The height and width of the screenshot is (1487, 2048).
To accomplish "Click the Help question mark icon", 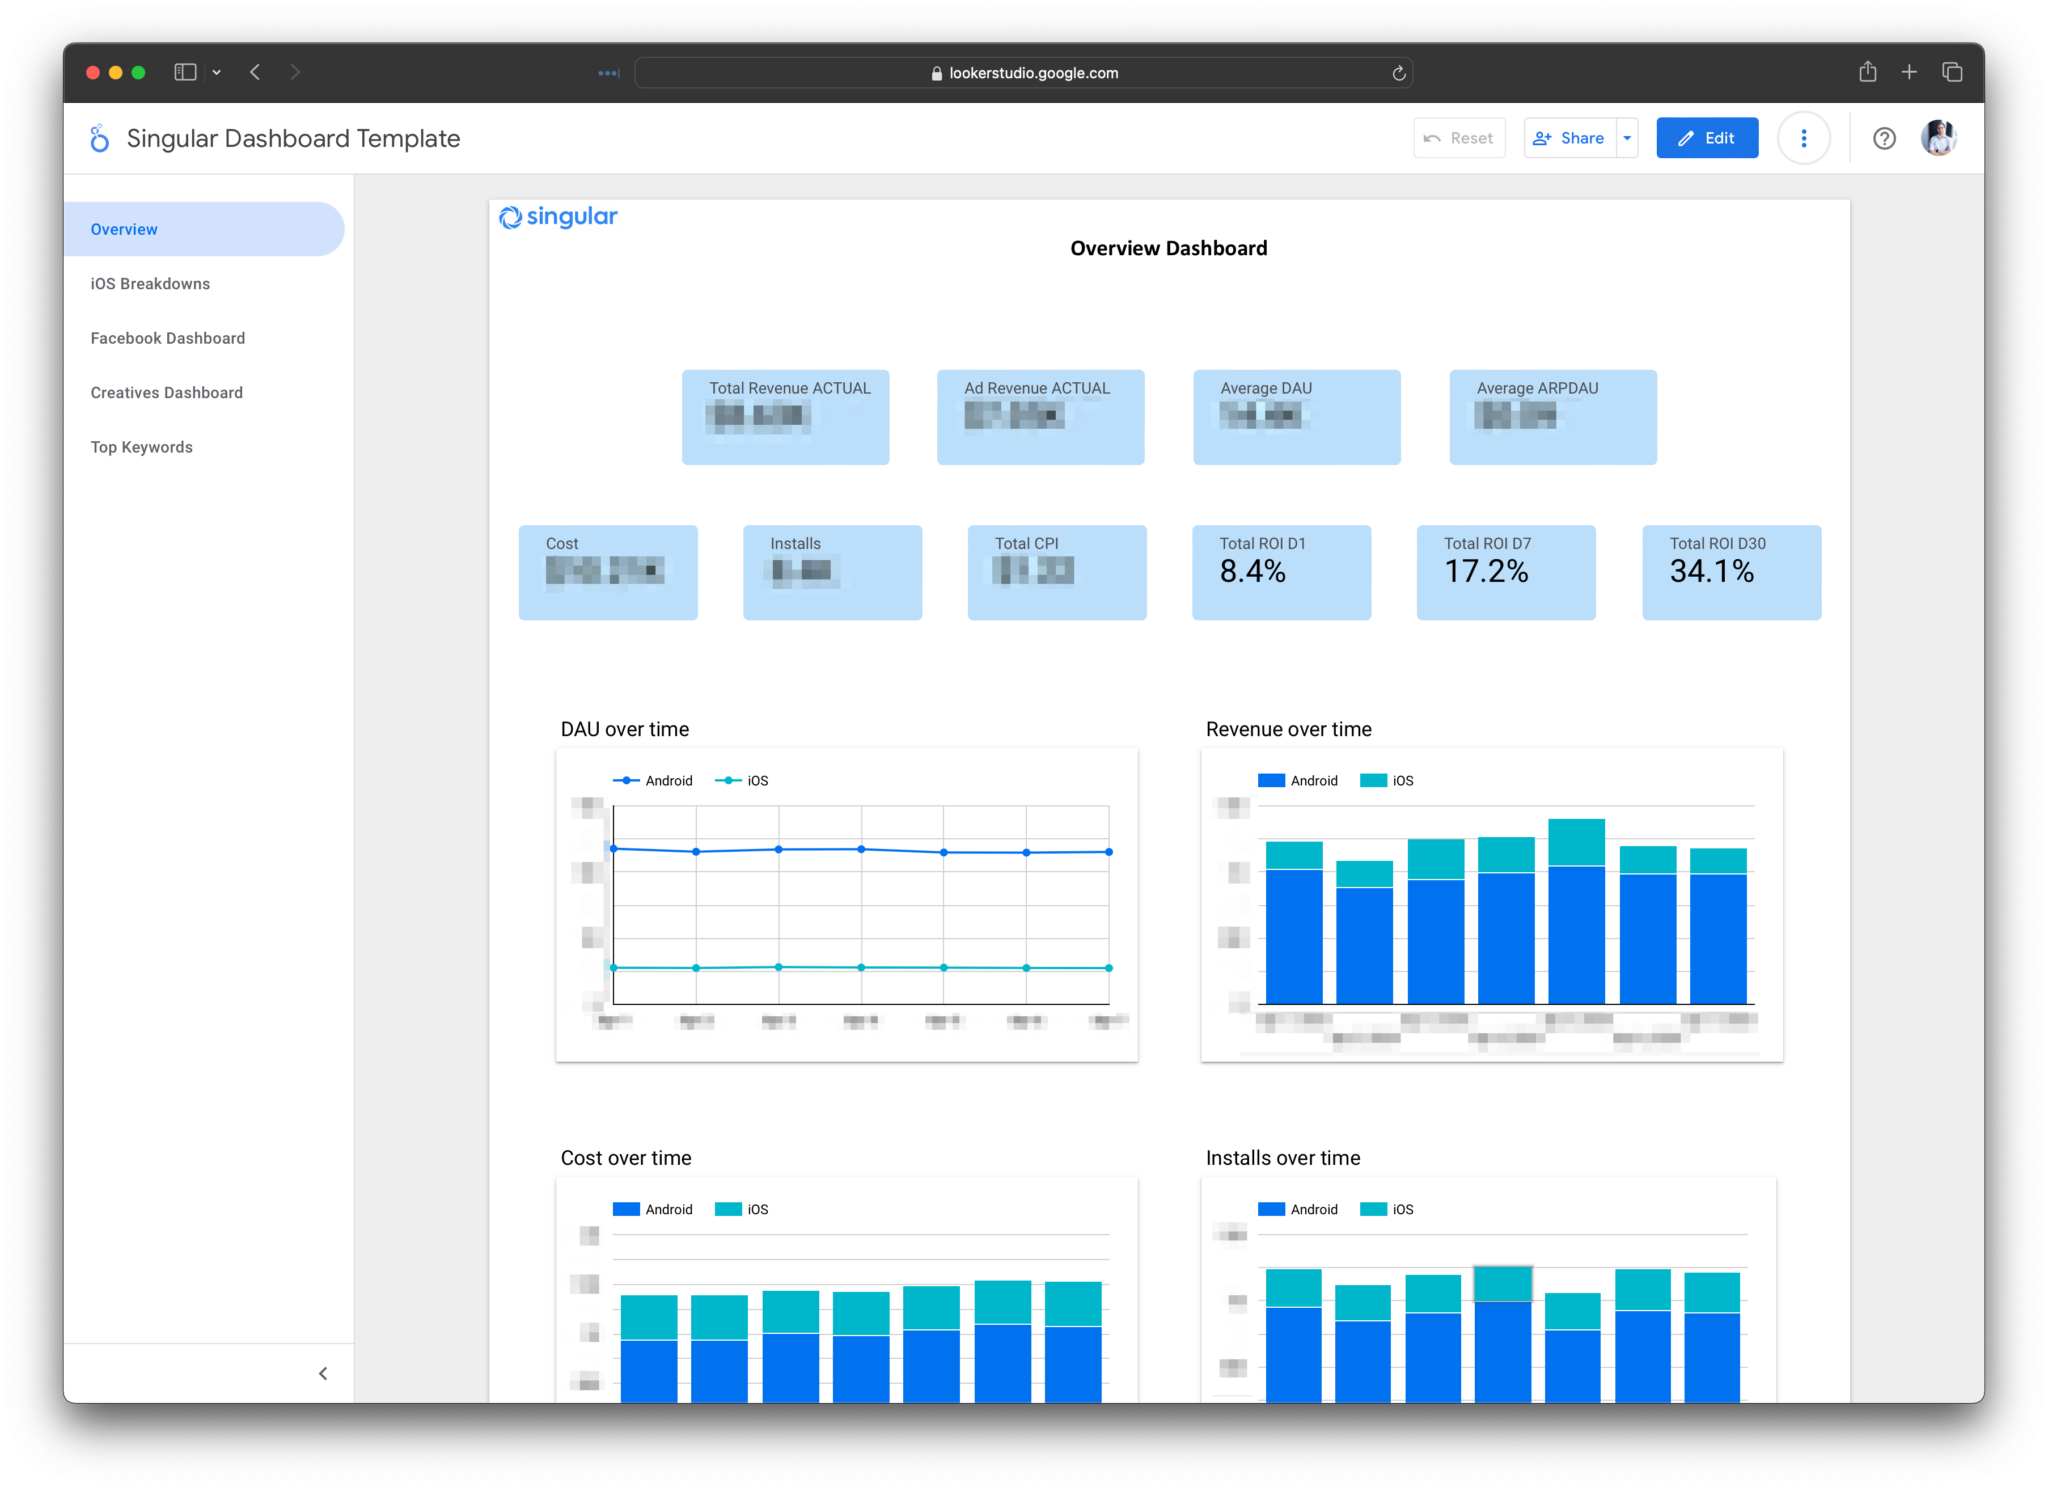I will [x=1884, y=138].
